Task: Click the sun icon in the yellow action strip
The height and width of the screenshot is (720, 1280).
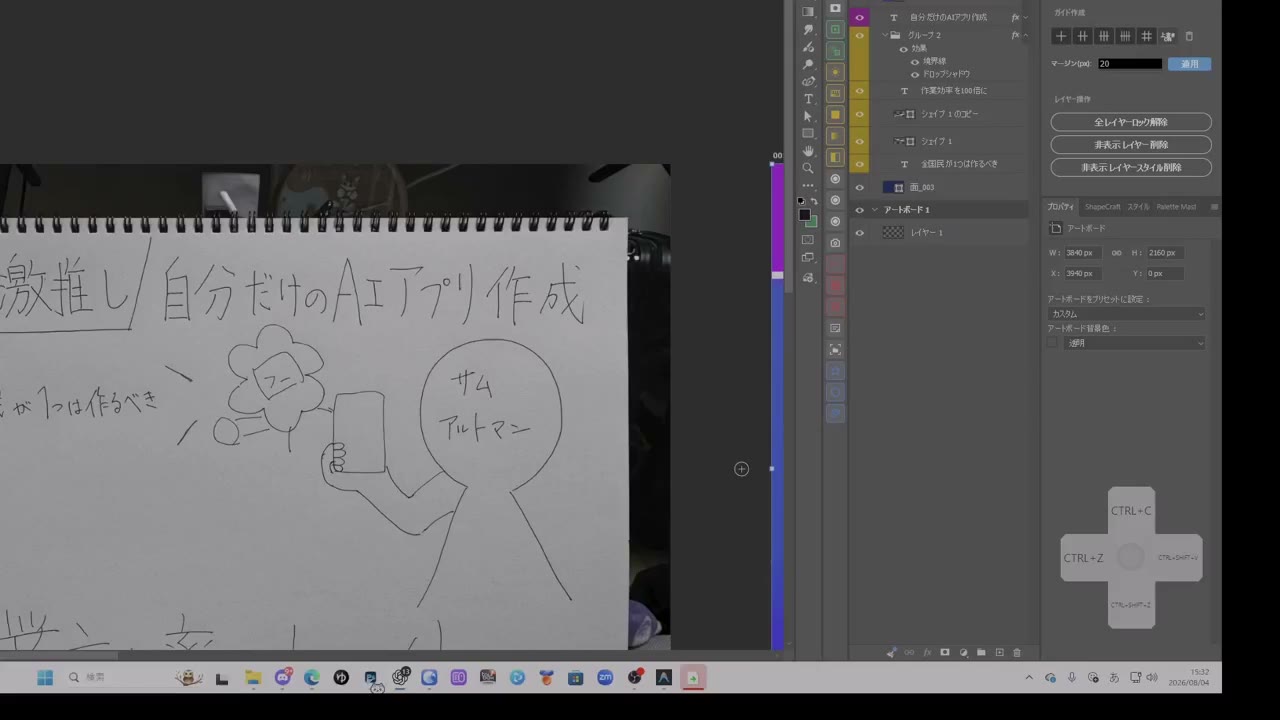Action: [835, 72]
